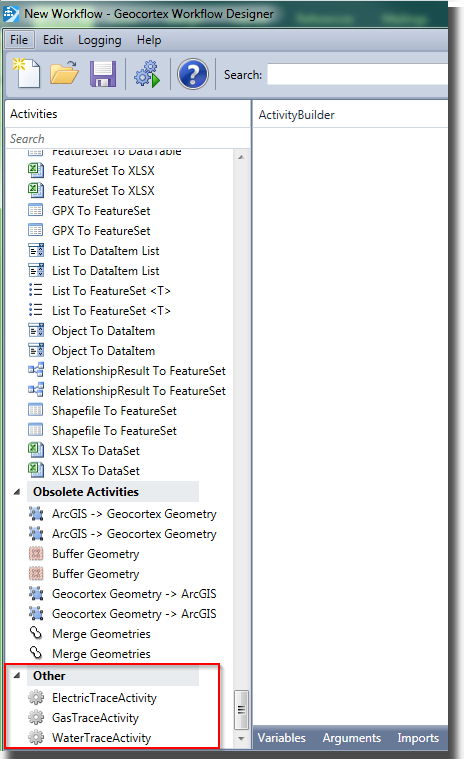The height and width of the screenshot is (766, 464).
Task: Open a workflow via folder icon
Action: click(64, 73)
